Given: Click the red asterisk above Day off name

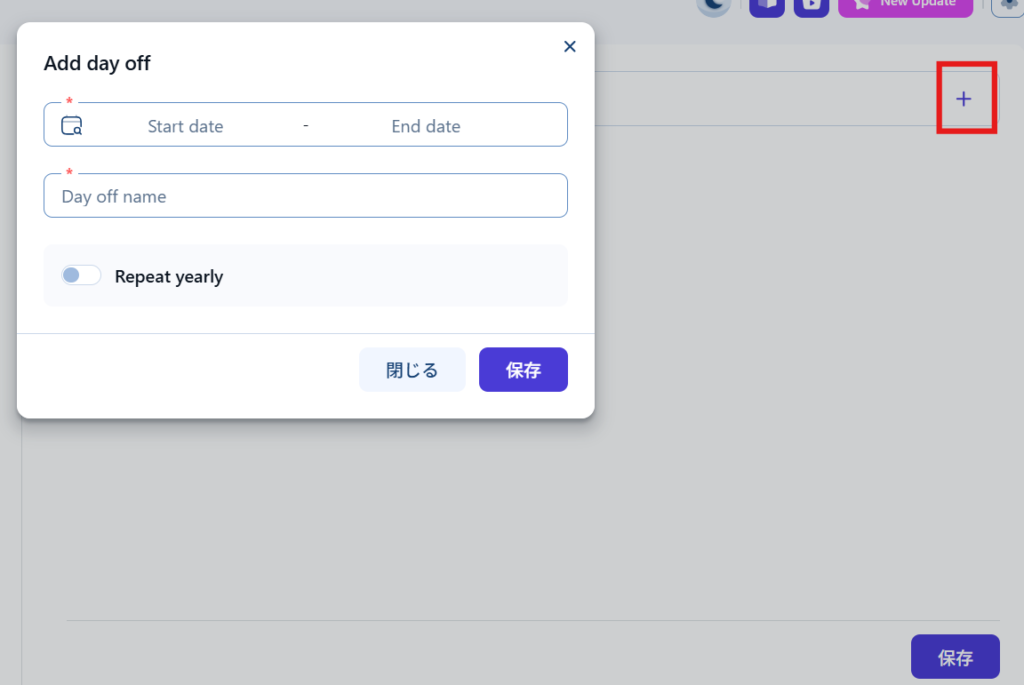Looking at the screenshot, I should point(69,173).
